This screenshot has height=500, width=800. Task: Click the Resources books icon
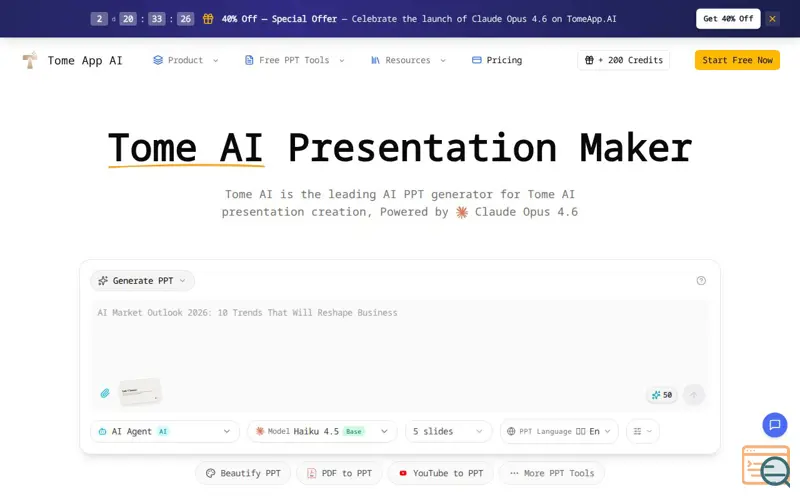[x=376, y=60]
